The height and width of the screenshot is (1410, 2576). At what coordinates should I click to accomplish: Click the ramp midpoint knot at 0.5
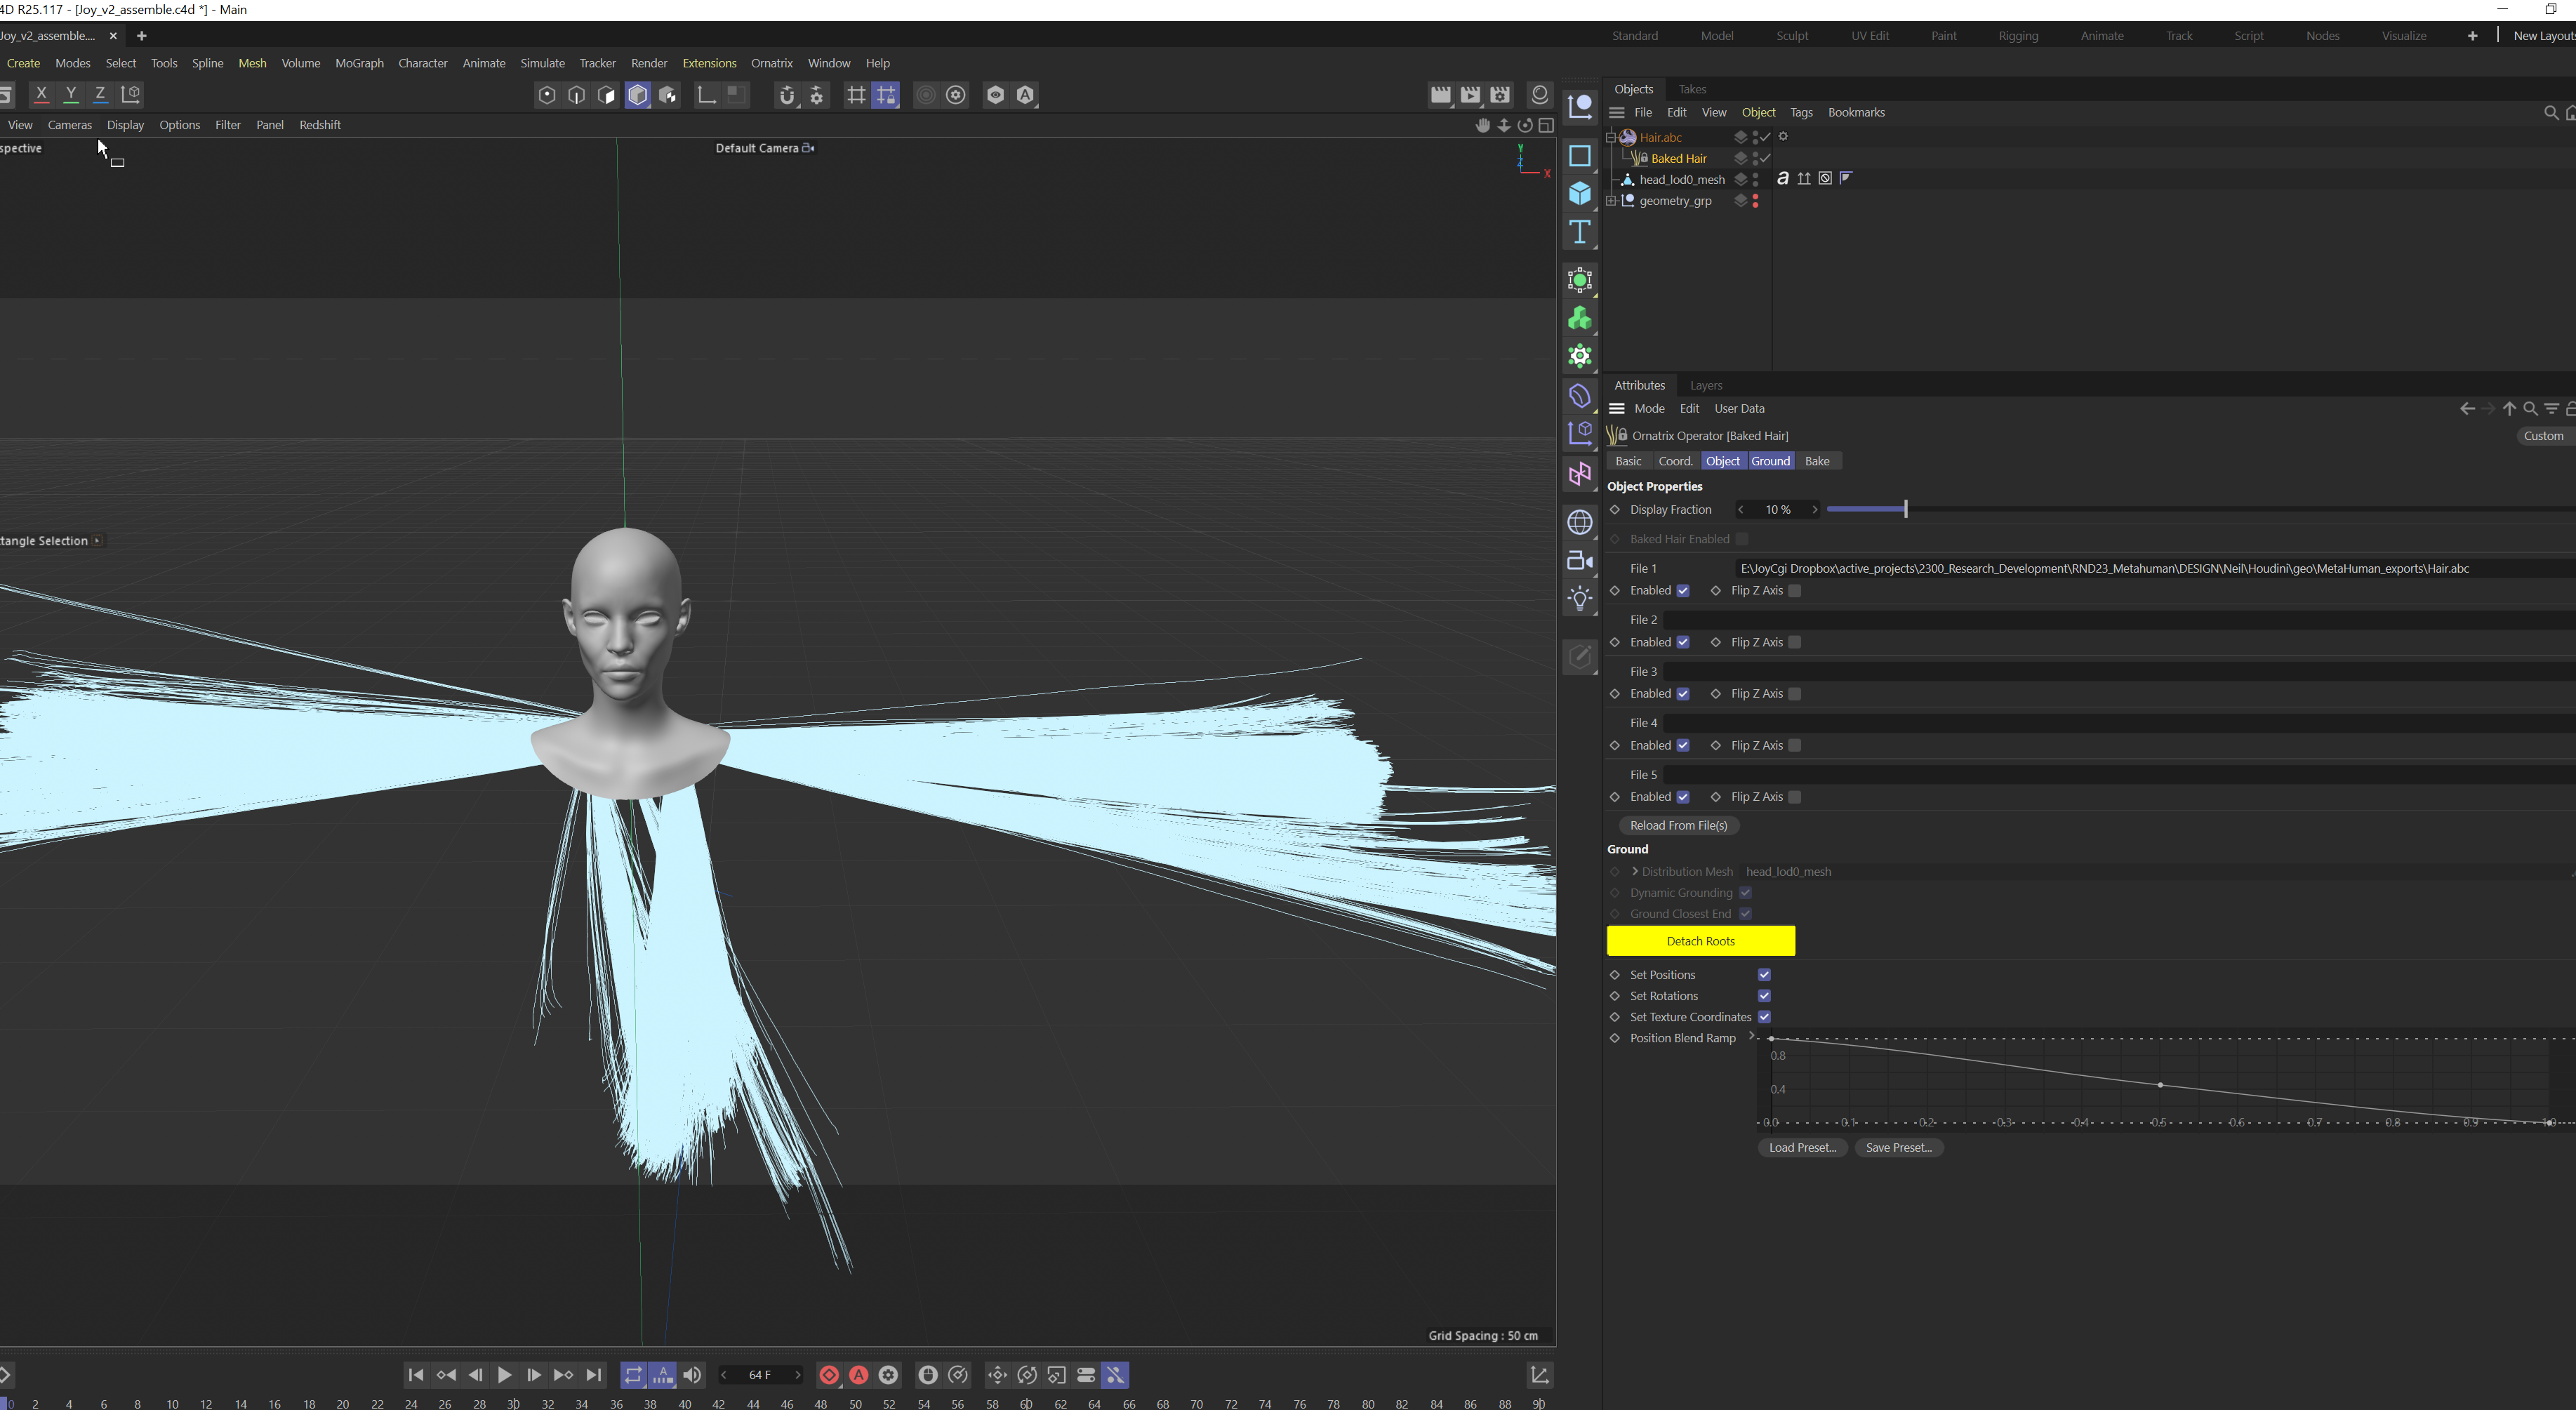point(2160,1085)
